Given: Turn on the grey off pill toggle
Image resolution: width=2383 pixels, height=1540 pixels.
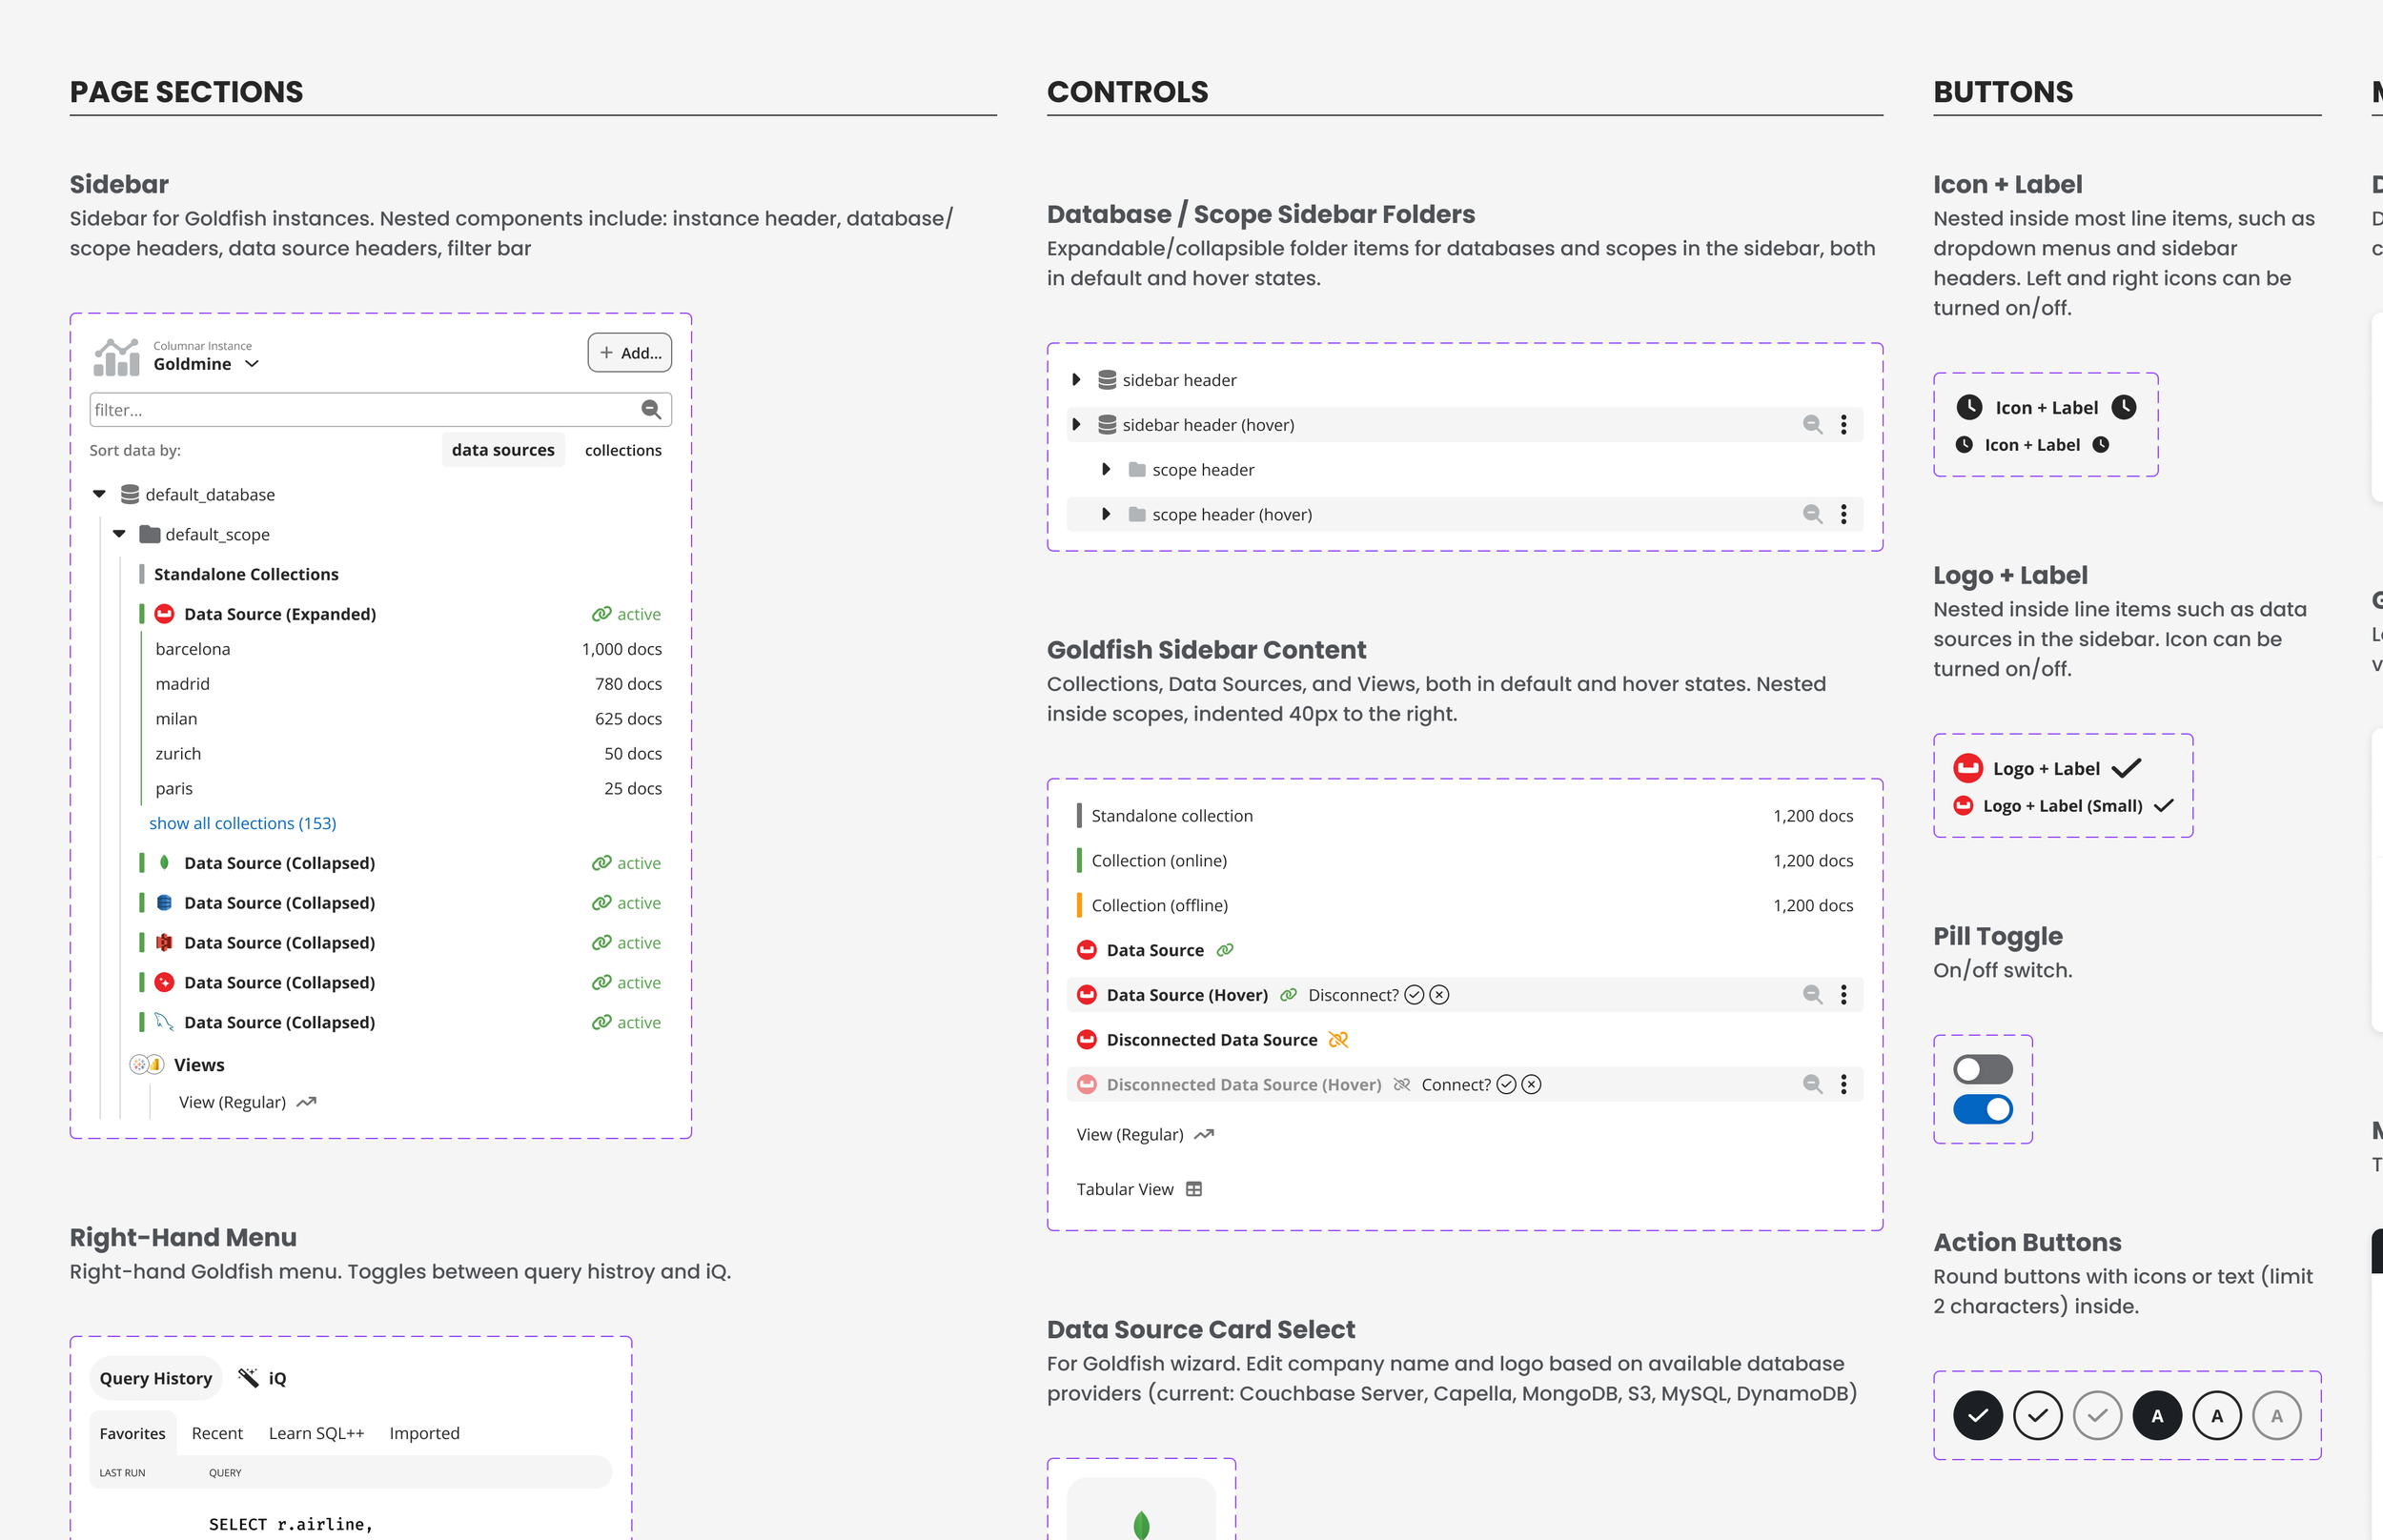Looking at the screenshot, I should 1982,1069.
